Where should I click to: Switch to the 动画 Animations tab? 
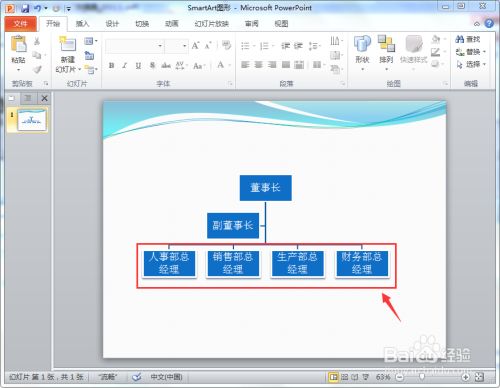172,24
